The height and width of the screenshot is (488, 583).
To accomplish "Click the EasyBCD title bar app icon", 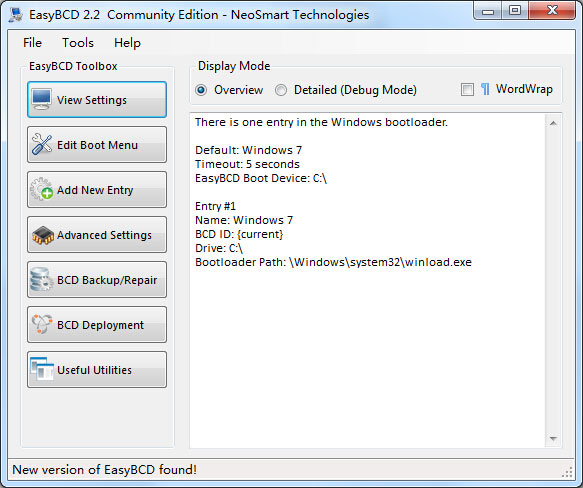I will coord(16,15).
